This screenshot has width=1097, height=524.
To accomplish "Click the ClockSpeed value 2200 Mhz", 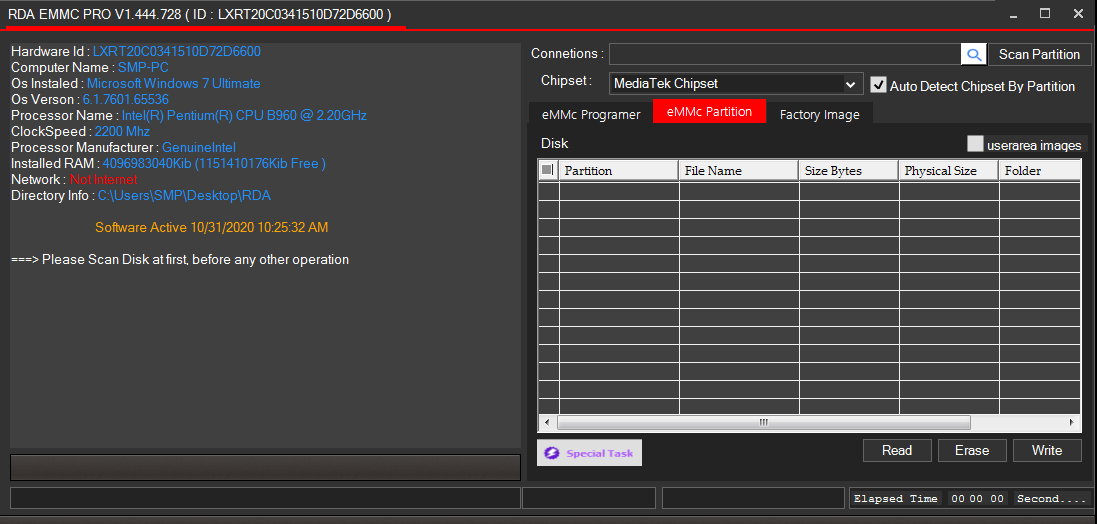I will (122, 132).
